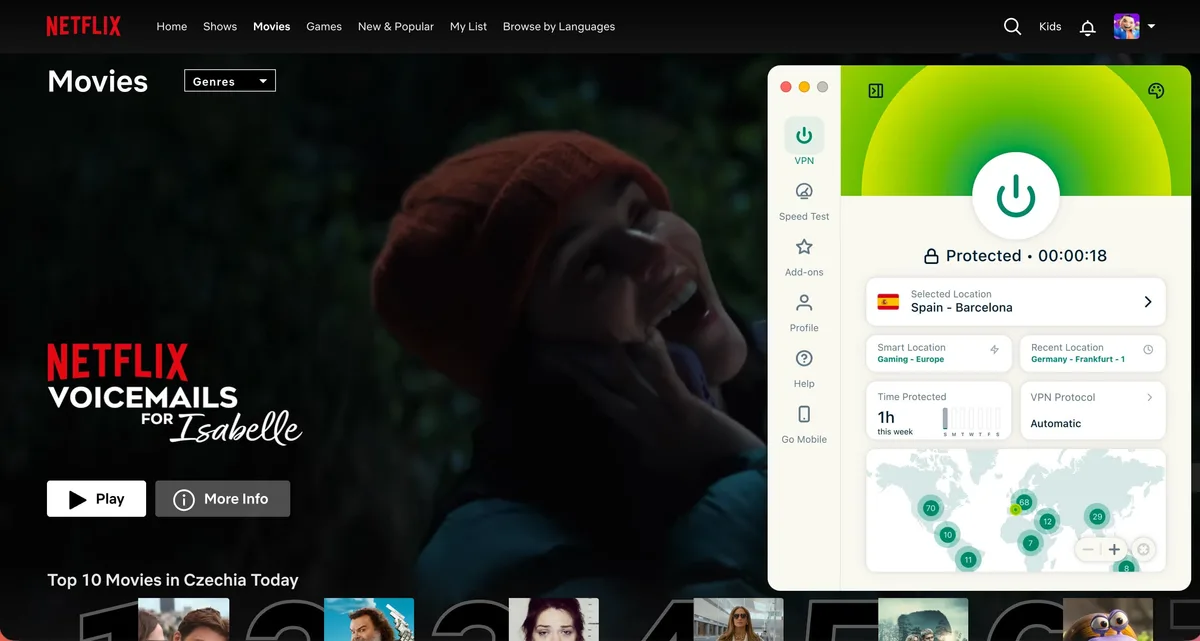The width and height of the screenshot is (1200, 641).
Task: Open the number 4 ranked movie thumbnail
Action: (738, 620)
